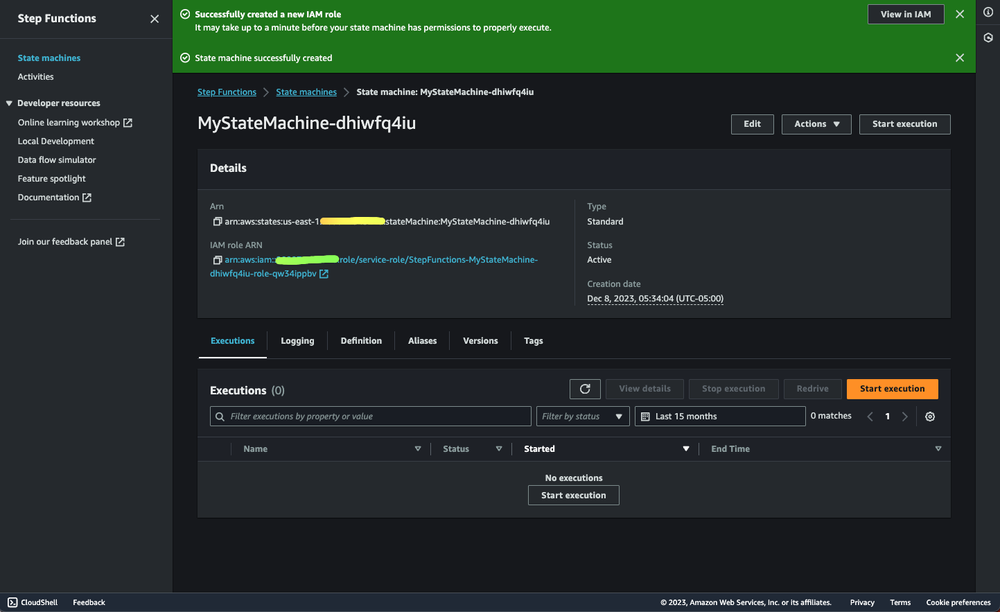Screen dimensions: 1000x612
Task: Open Join our feedback panel link
Action: click(71, 242)
